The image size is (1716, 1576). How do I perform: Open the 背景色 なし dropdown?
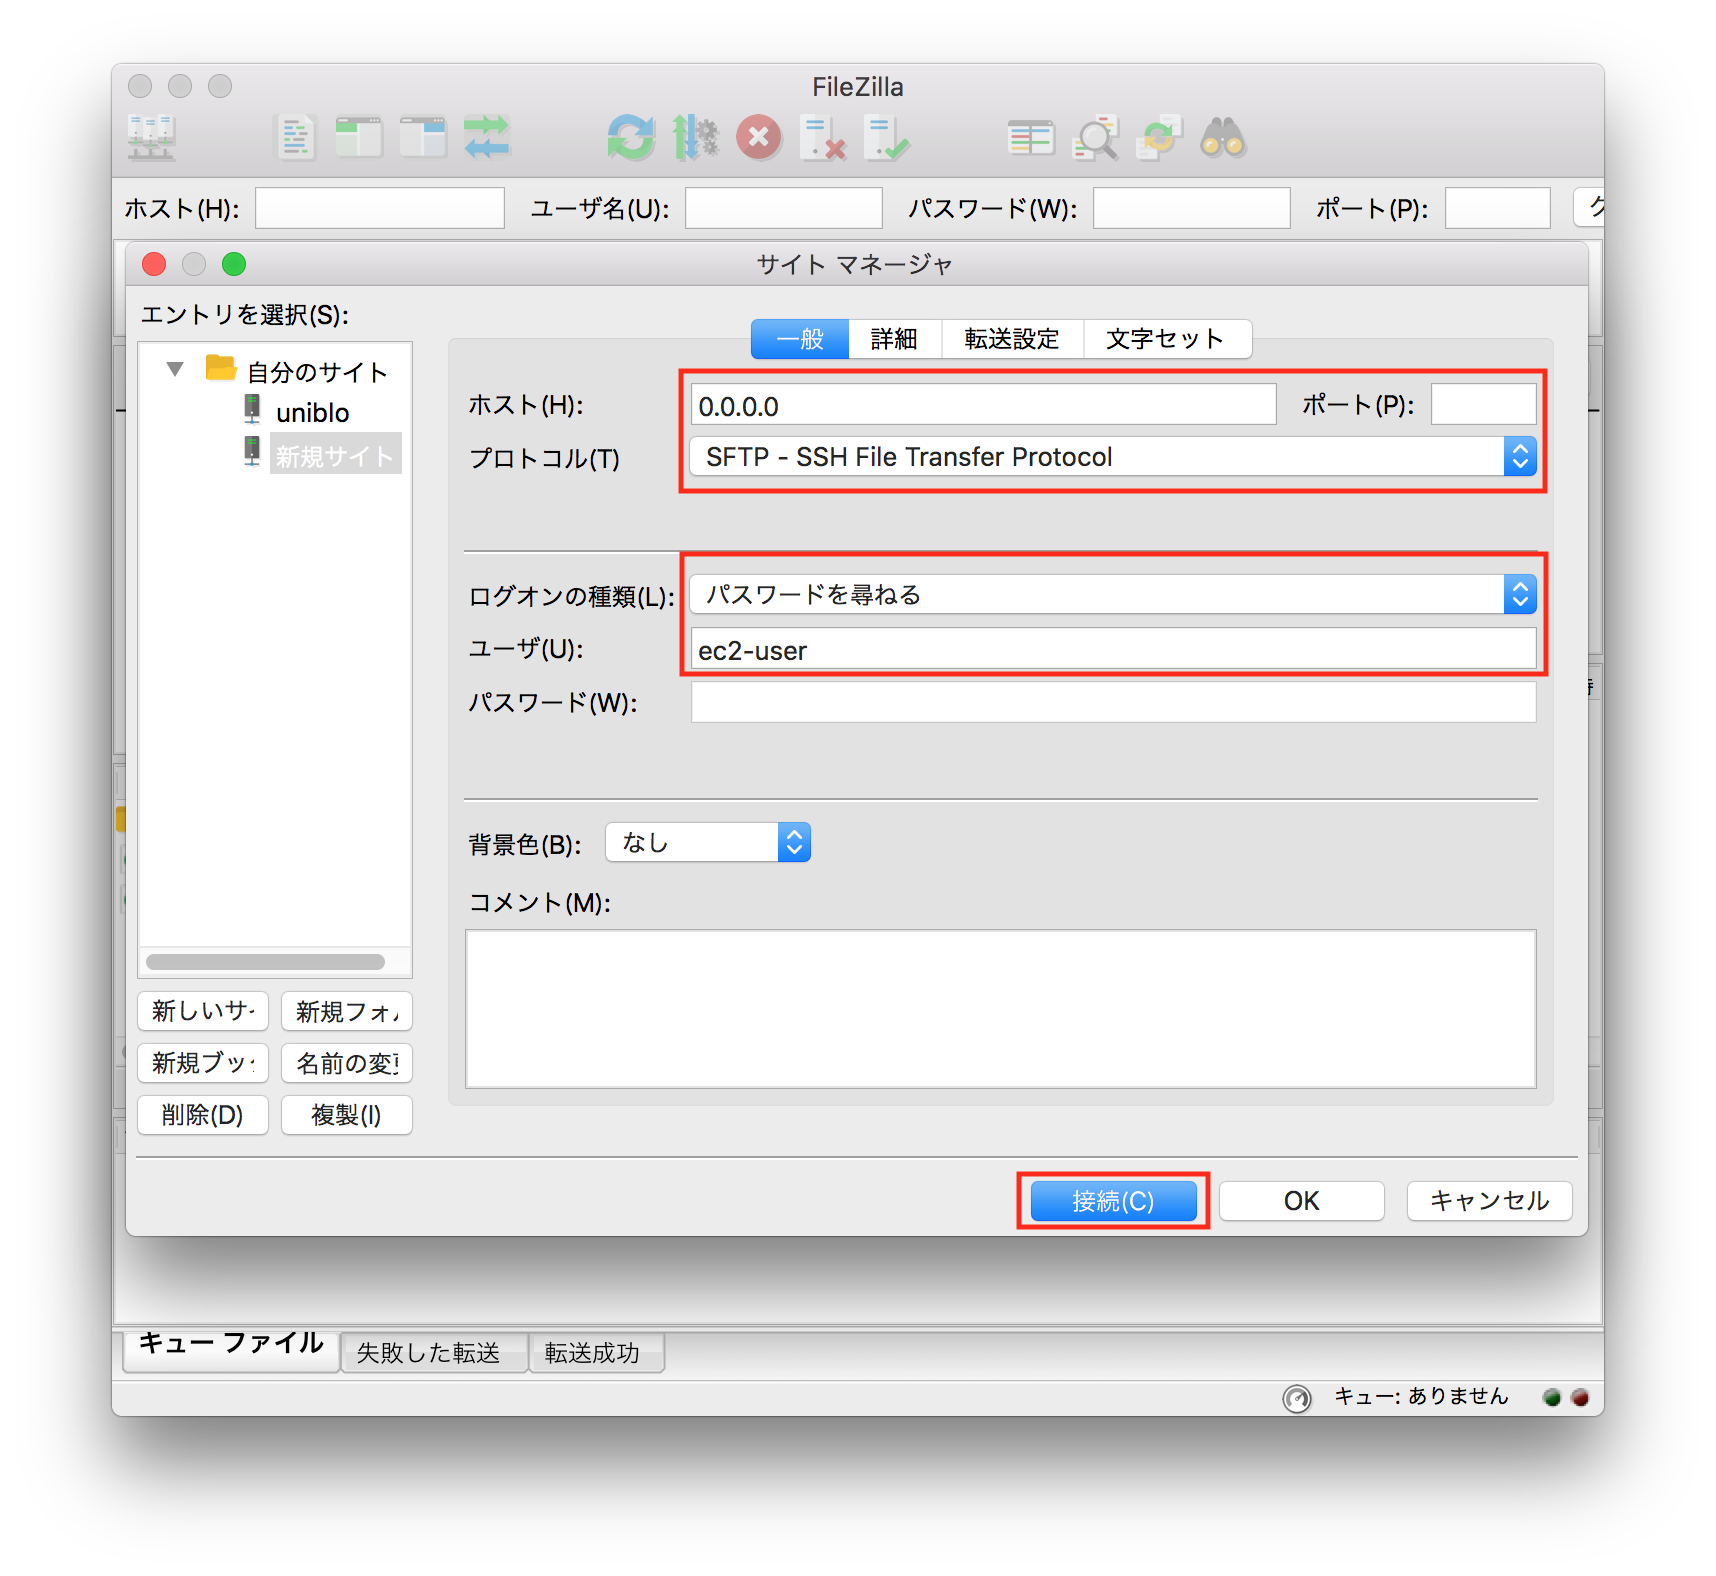coord(708,842)
